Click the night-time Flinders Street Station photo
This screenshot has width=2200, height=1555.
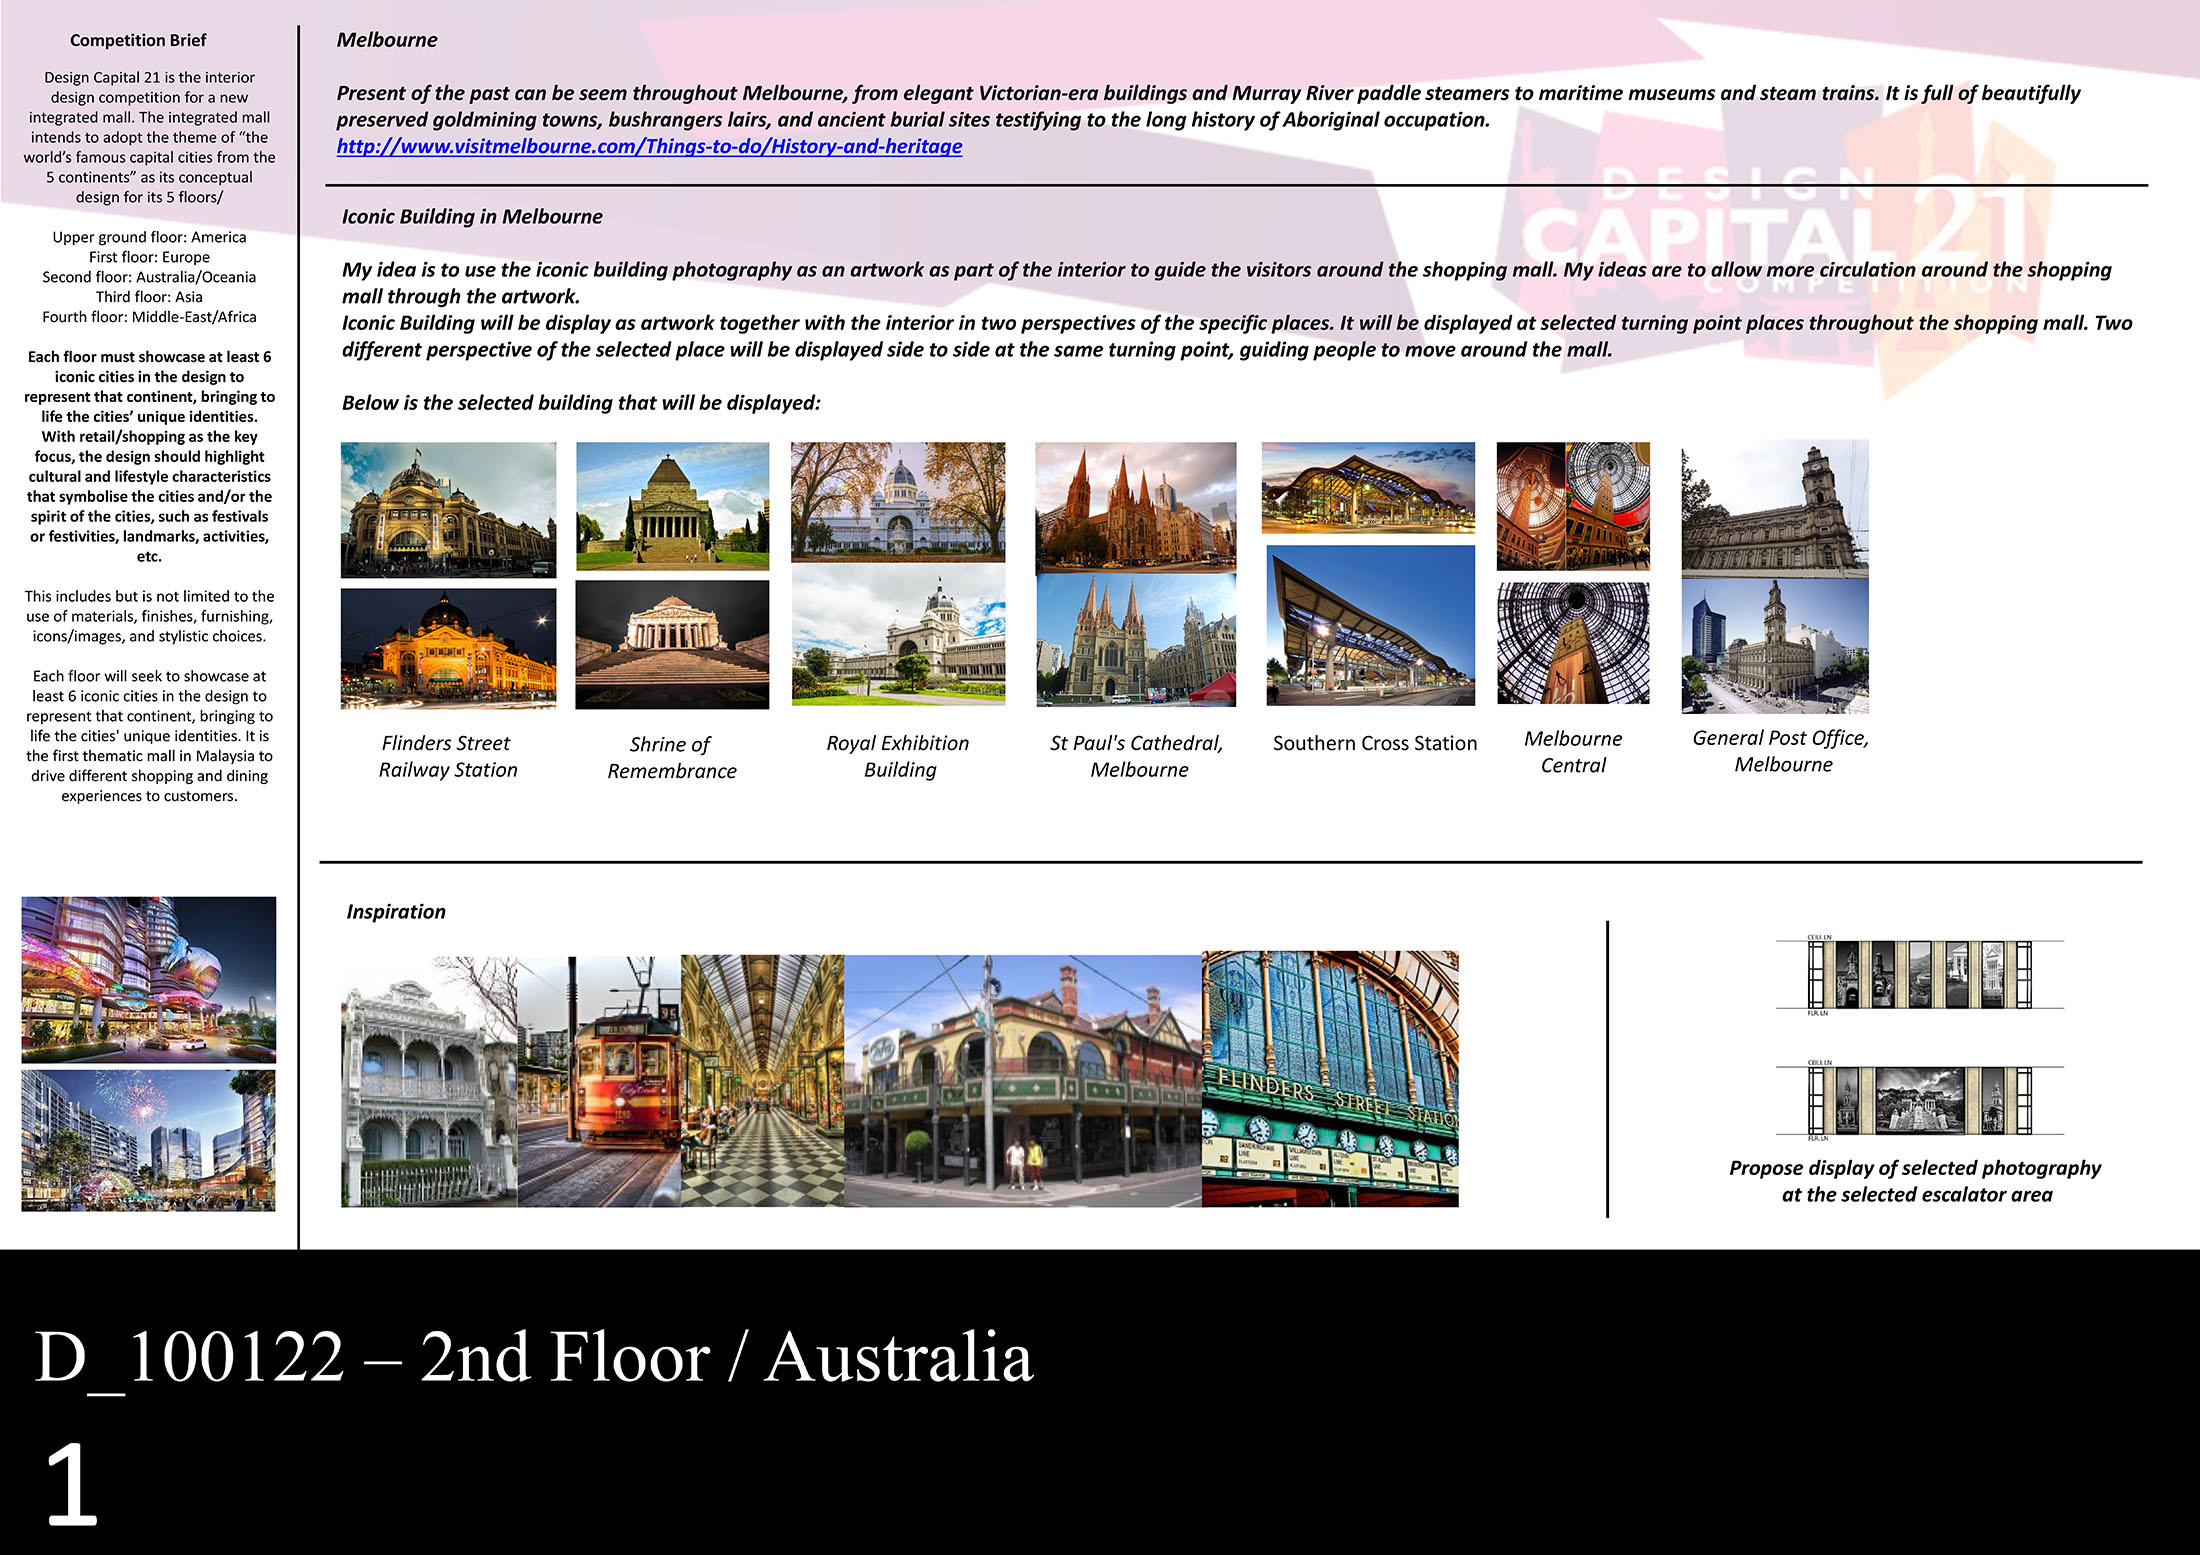448,647
